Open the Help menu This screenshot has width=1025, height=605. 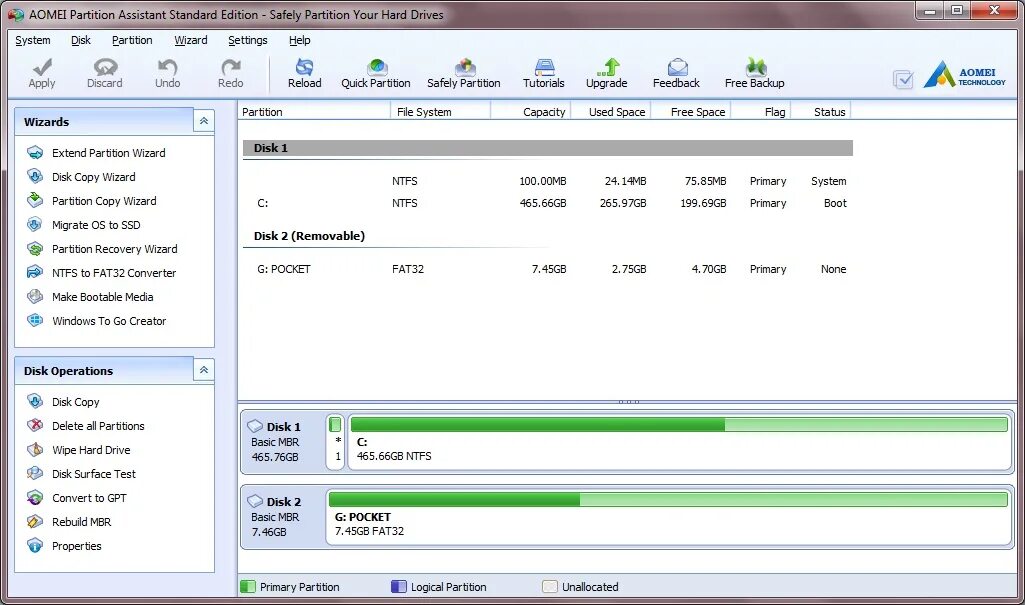299,41
